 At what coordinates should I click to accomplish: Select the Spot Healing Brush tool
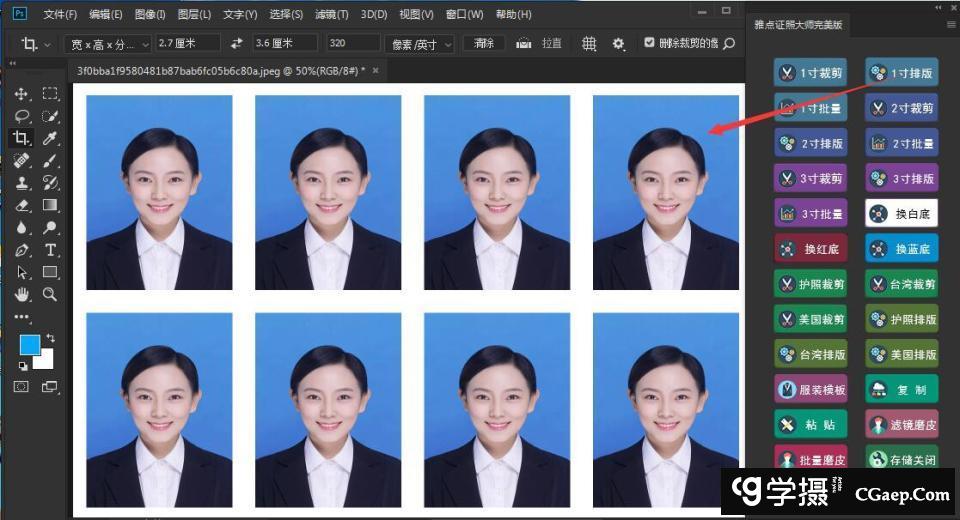[x=21, y=160]
